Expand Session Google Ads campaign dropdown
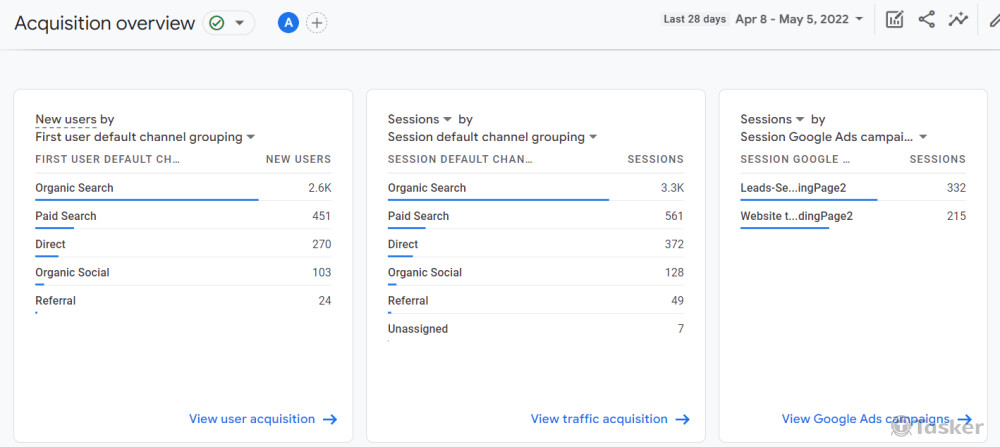 (x=834, y=137)
